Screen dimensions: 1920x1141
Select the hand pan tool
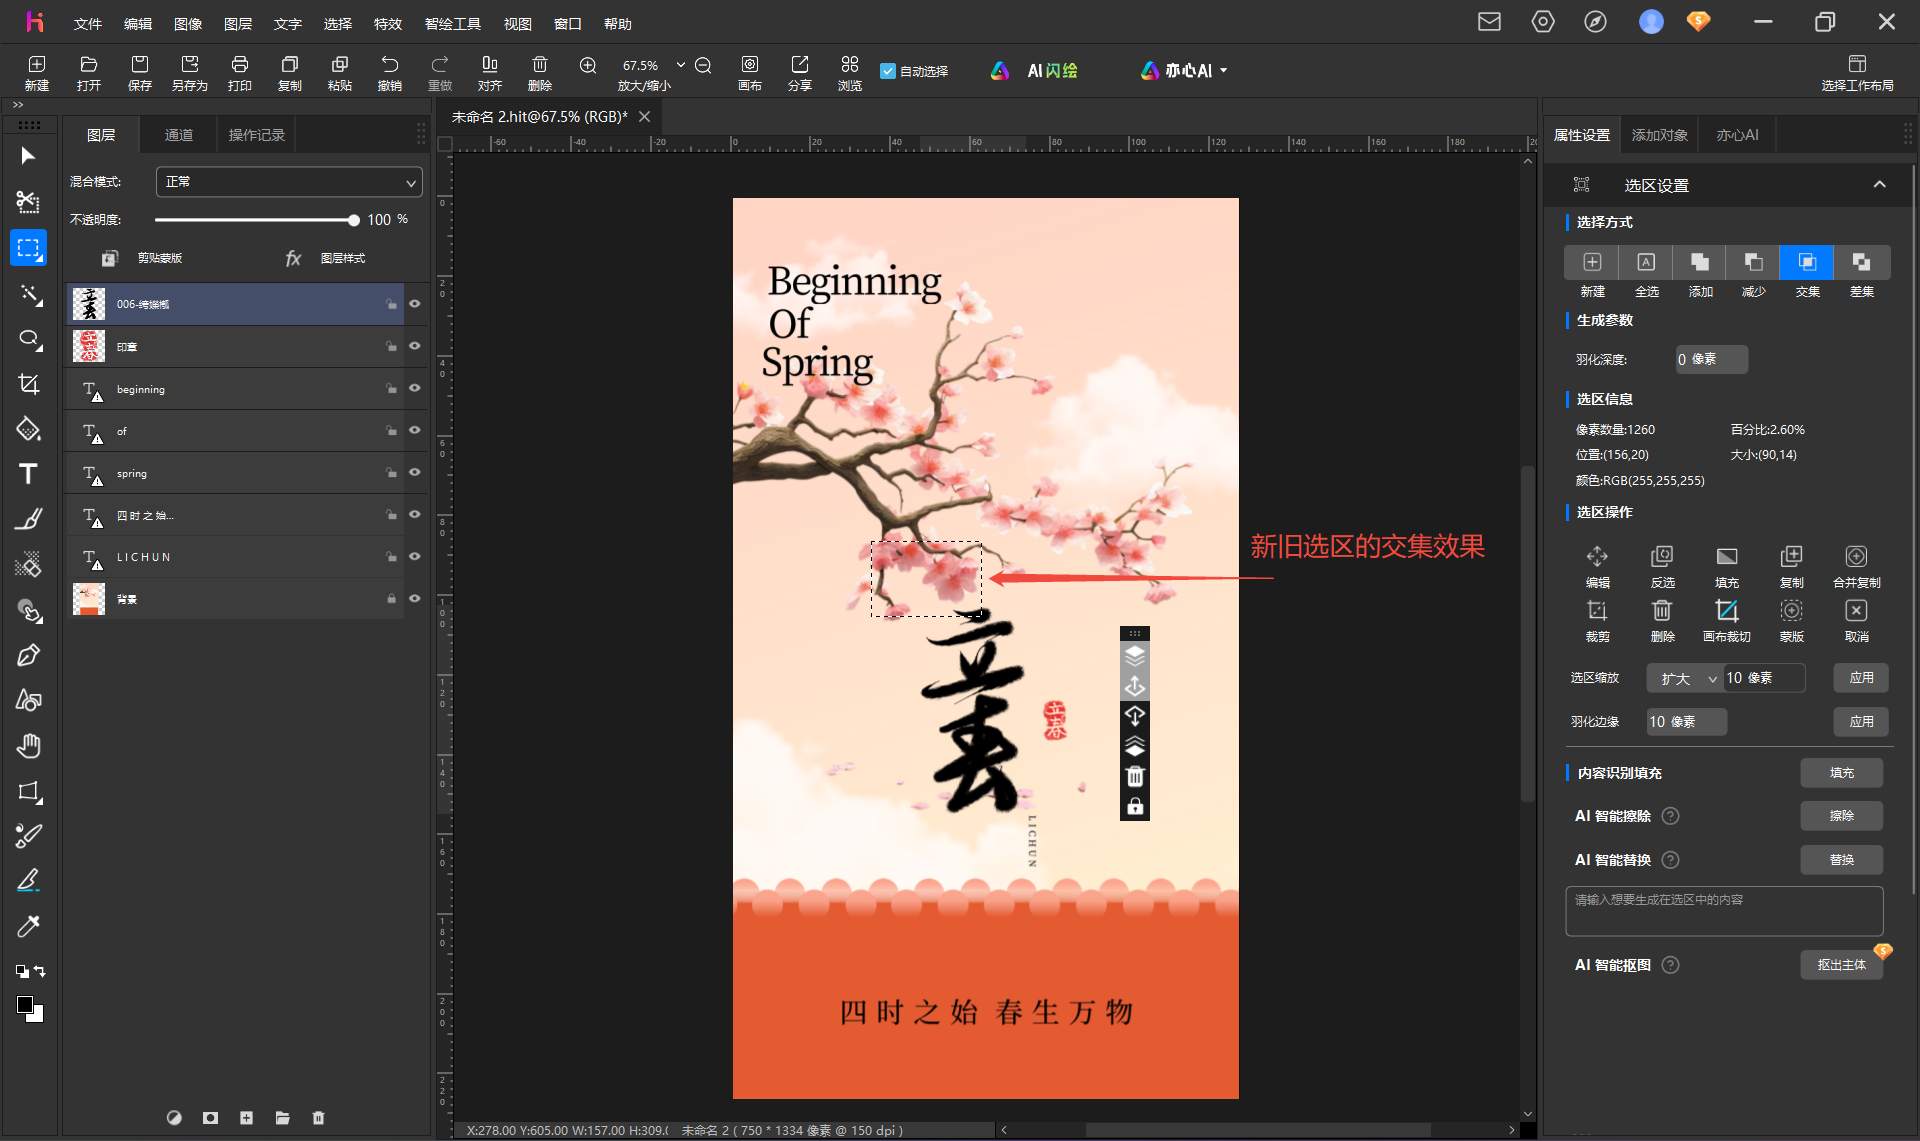28,746
